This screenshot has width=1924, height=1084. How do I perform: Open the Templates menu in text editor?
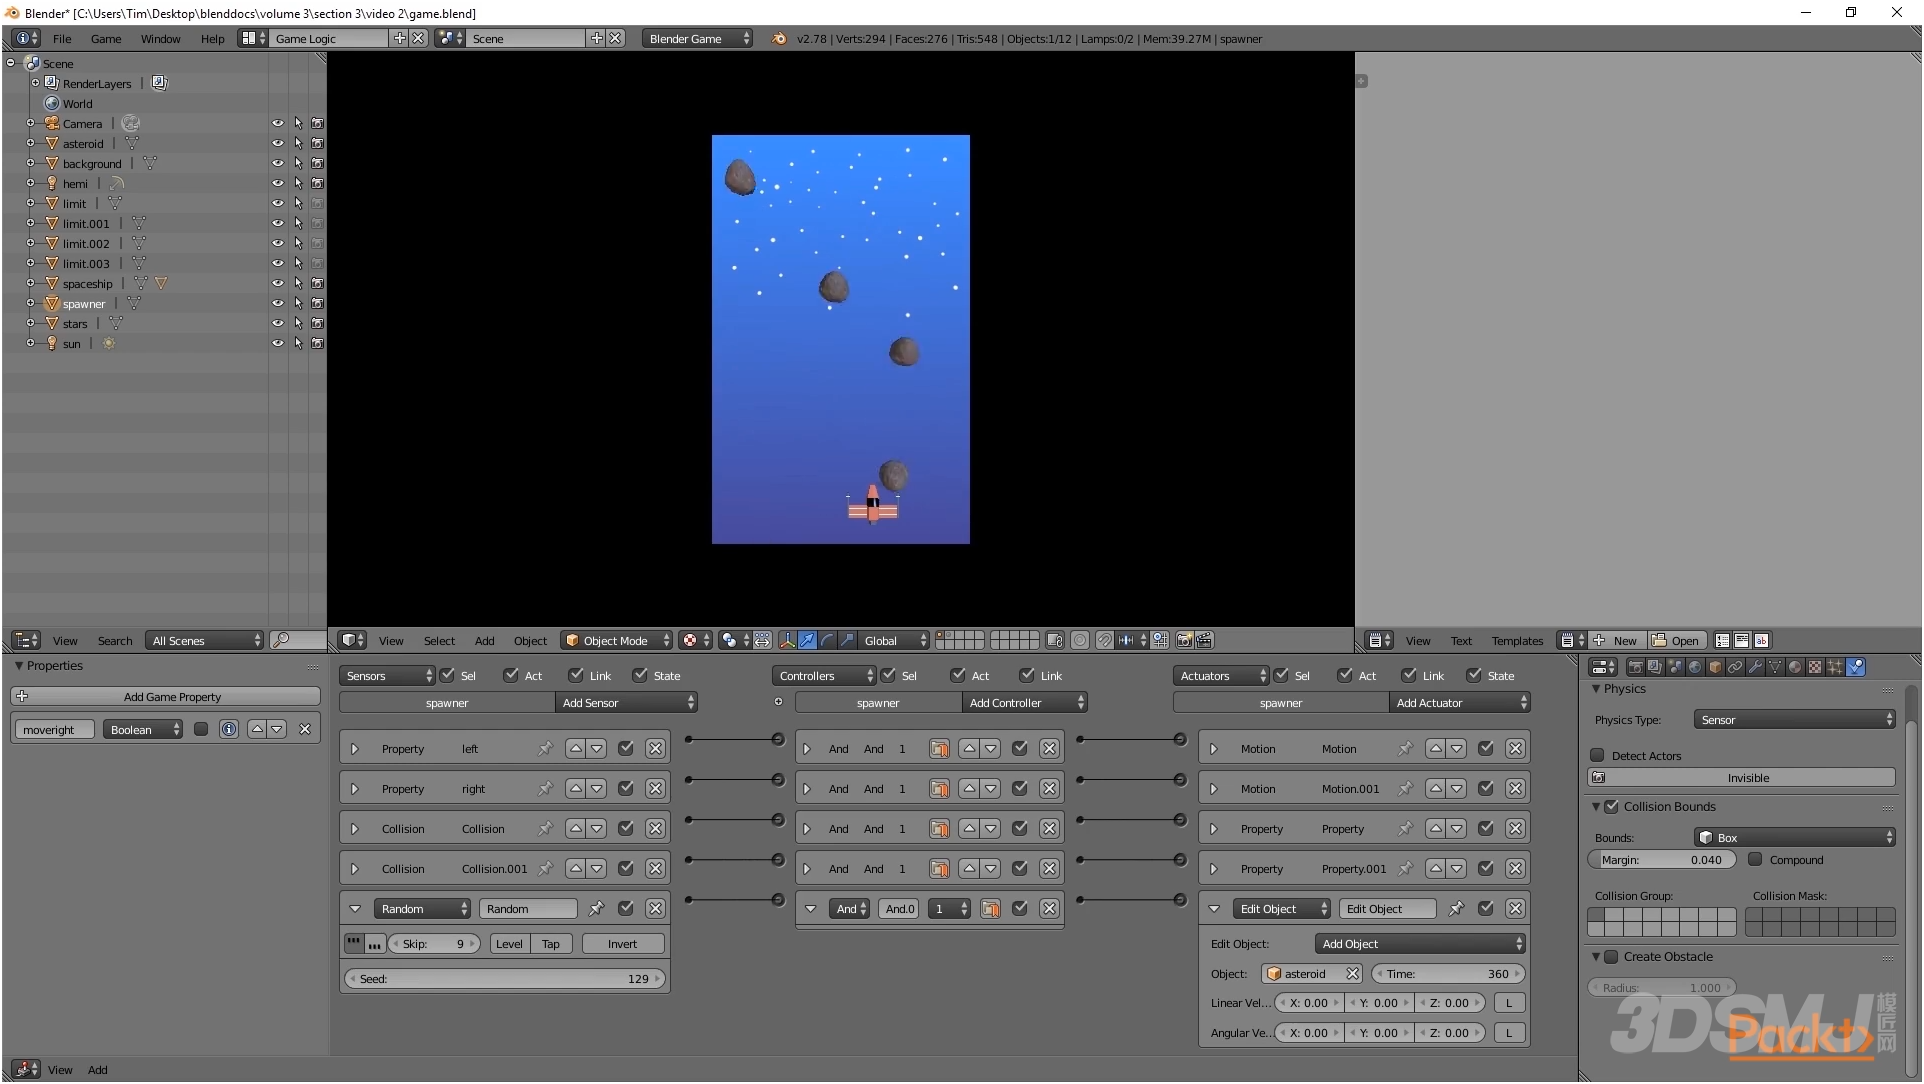1517,641
